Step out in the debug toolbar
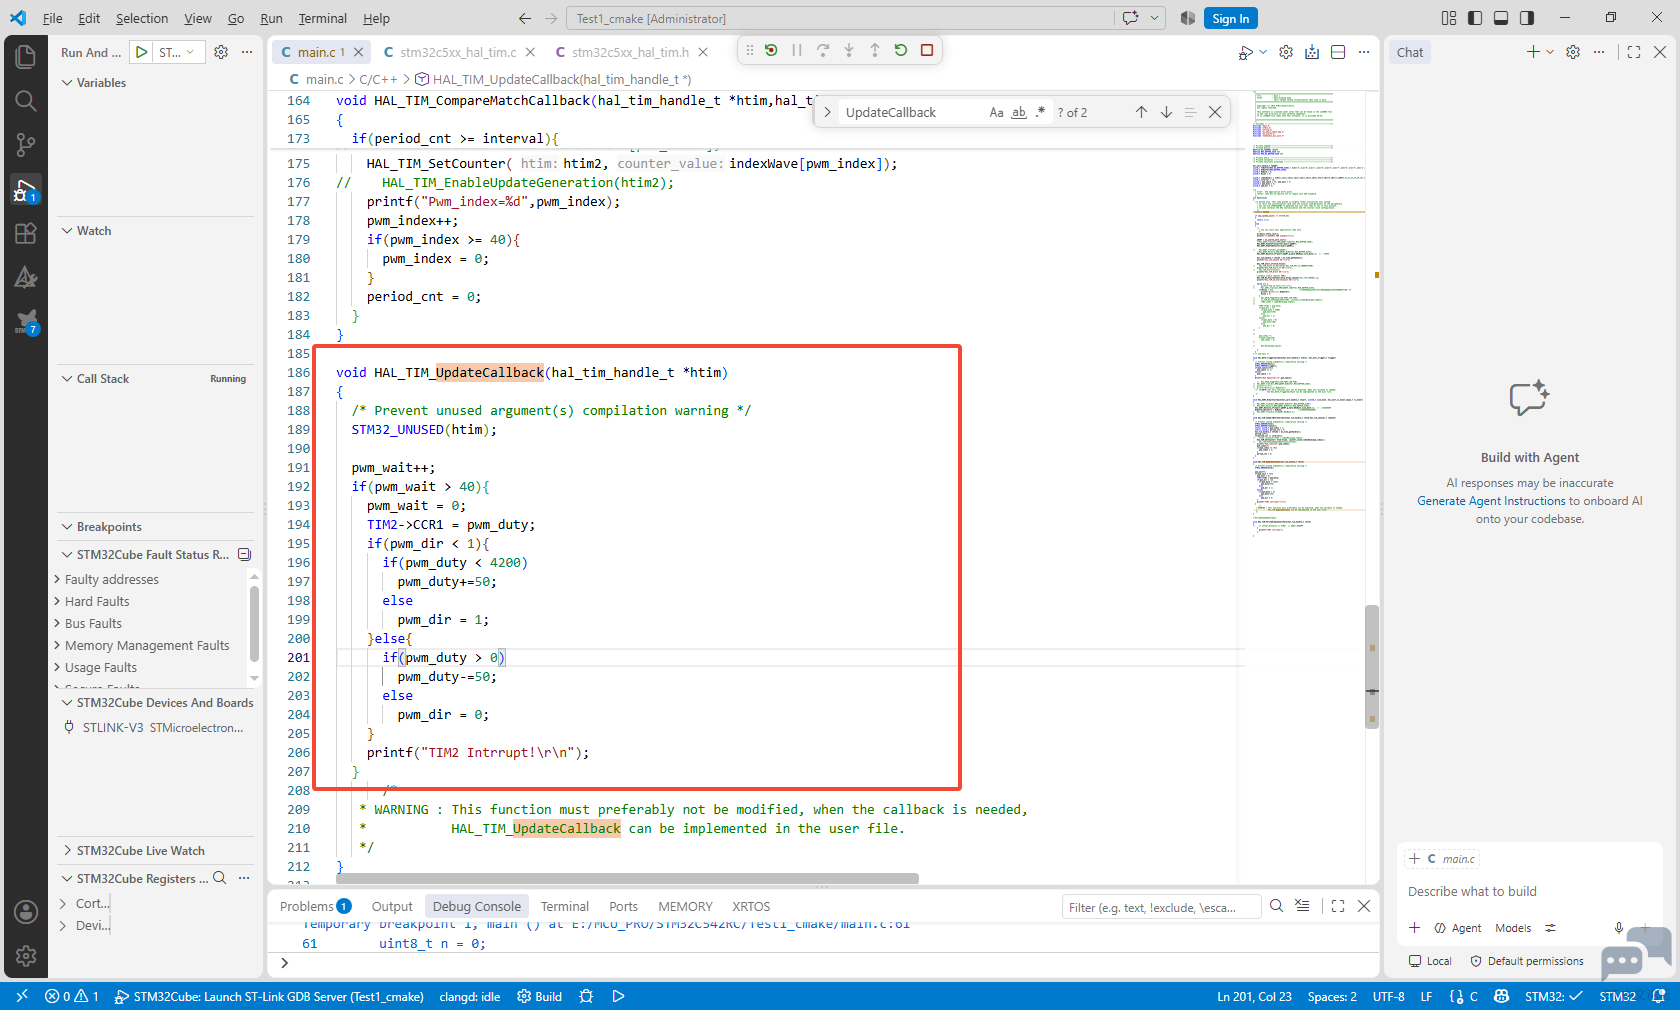The image size is (1680, 1010). pos(875,50)
